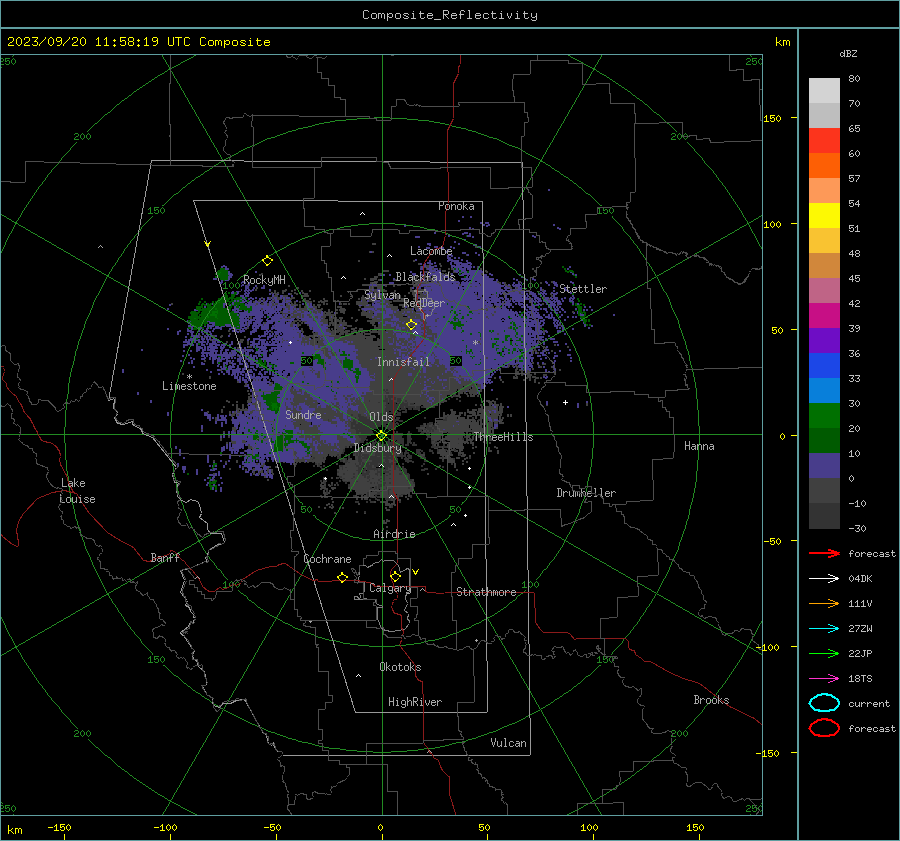Click the Cochrane label
The width and height of the screenshot is (900, 841).
pos(327,559)
